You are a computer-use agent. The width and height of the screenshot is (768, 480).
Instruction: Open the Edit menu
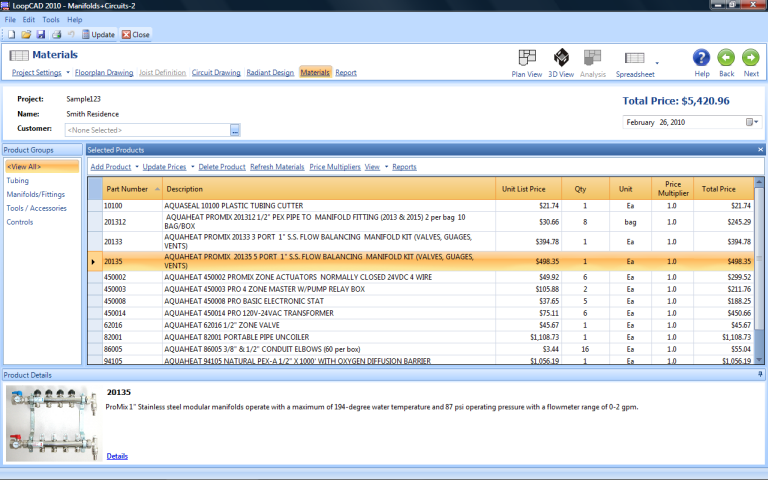(x=28, y=20)
